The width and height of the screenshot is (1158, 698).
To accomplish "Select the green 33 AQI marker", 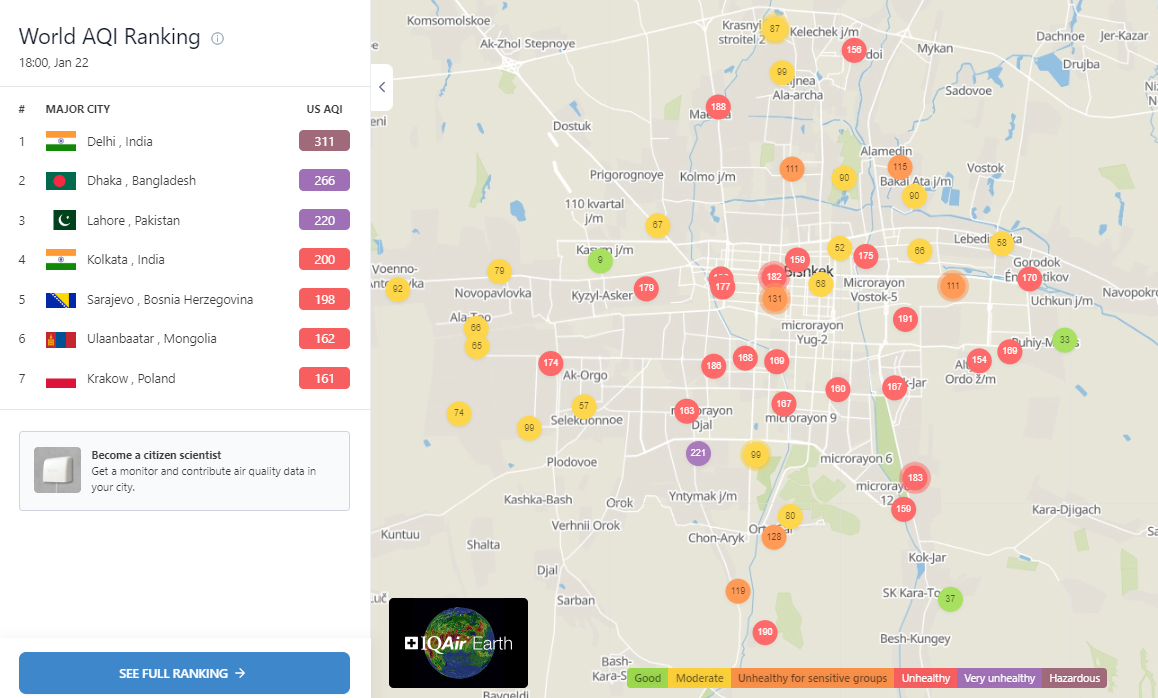I will click(1064, 340).
